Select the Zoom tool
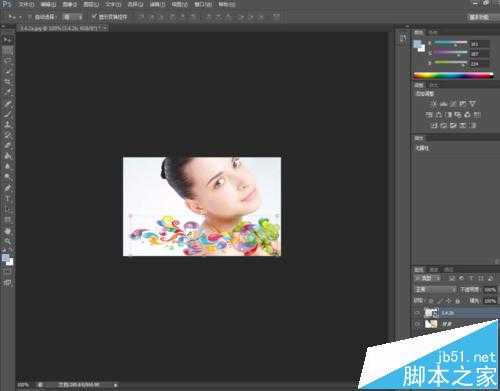500x391 pixels. [7, 241]
